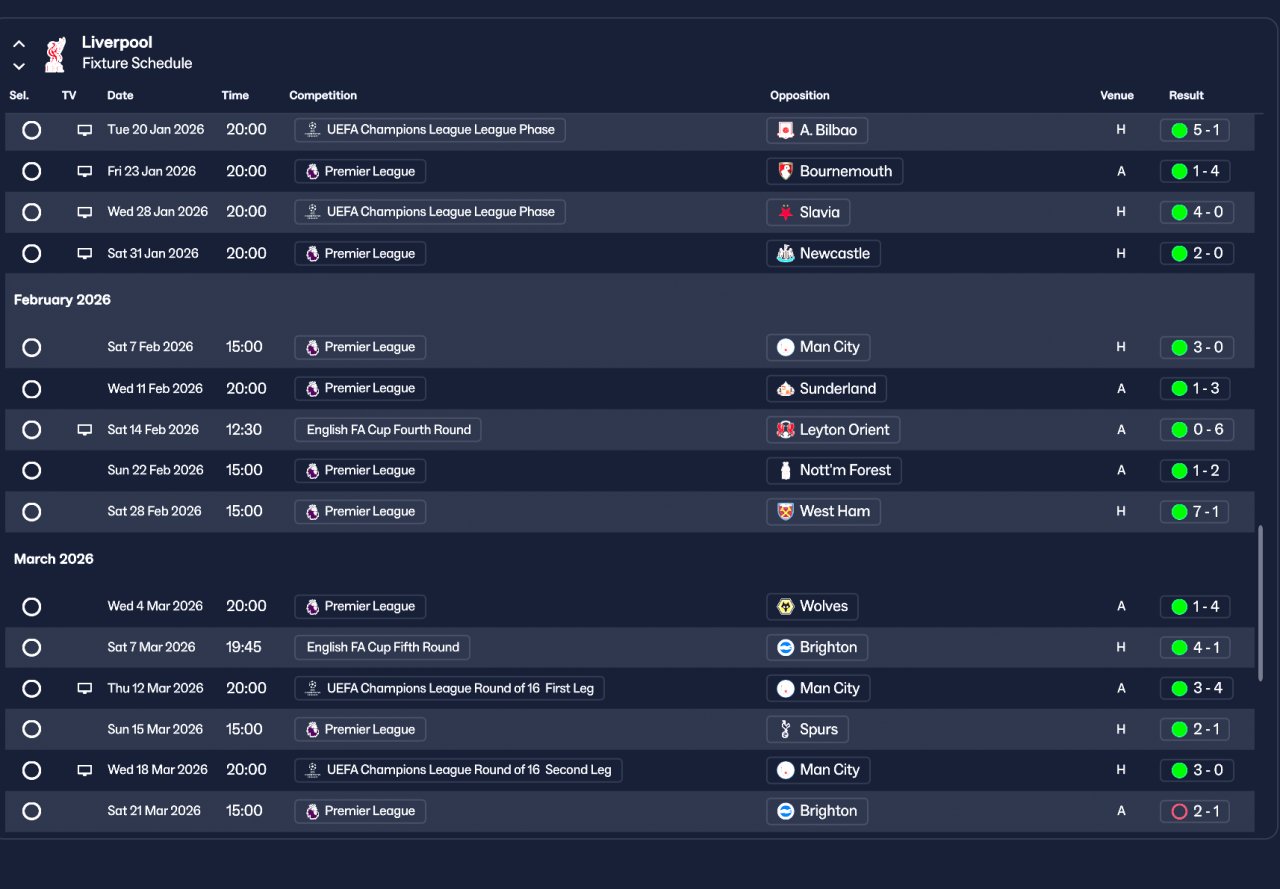Image resolution: width=1280 pixels, height=889 pixels.
Task: Click the Sat 7 Mar 2026 date
Action: (x=151, y=647)
